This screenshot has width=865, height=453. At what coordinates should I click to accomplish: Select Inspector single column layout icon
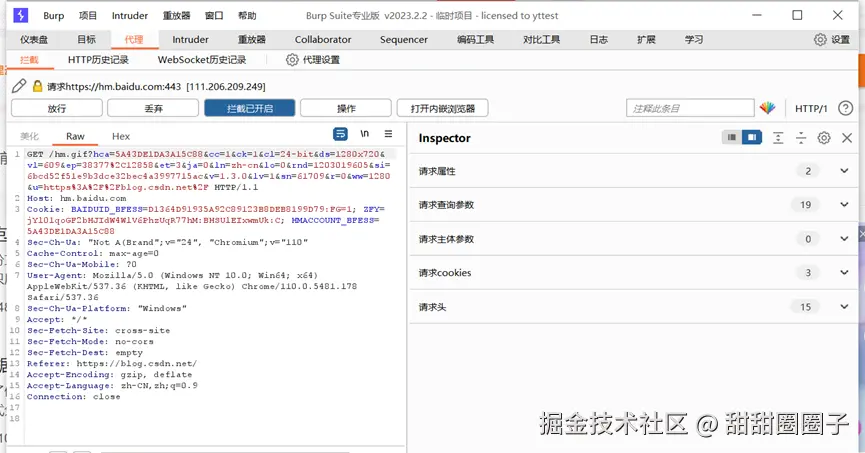[x=731, y=137]
